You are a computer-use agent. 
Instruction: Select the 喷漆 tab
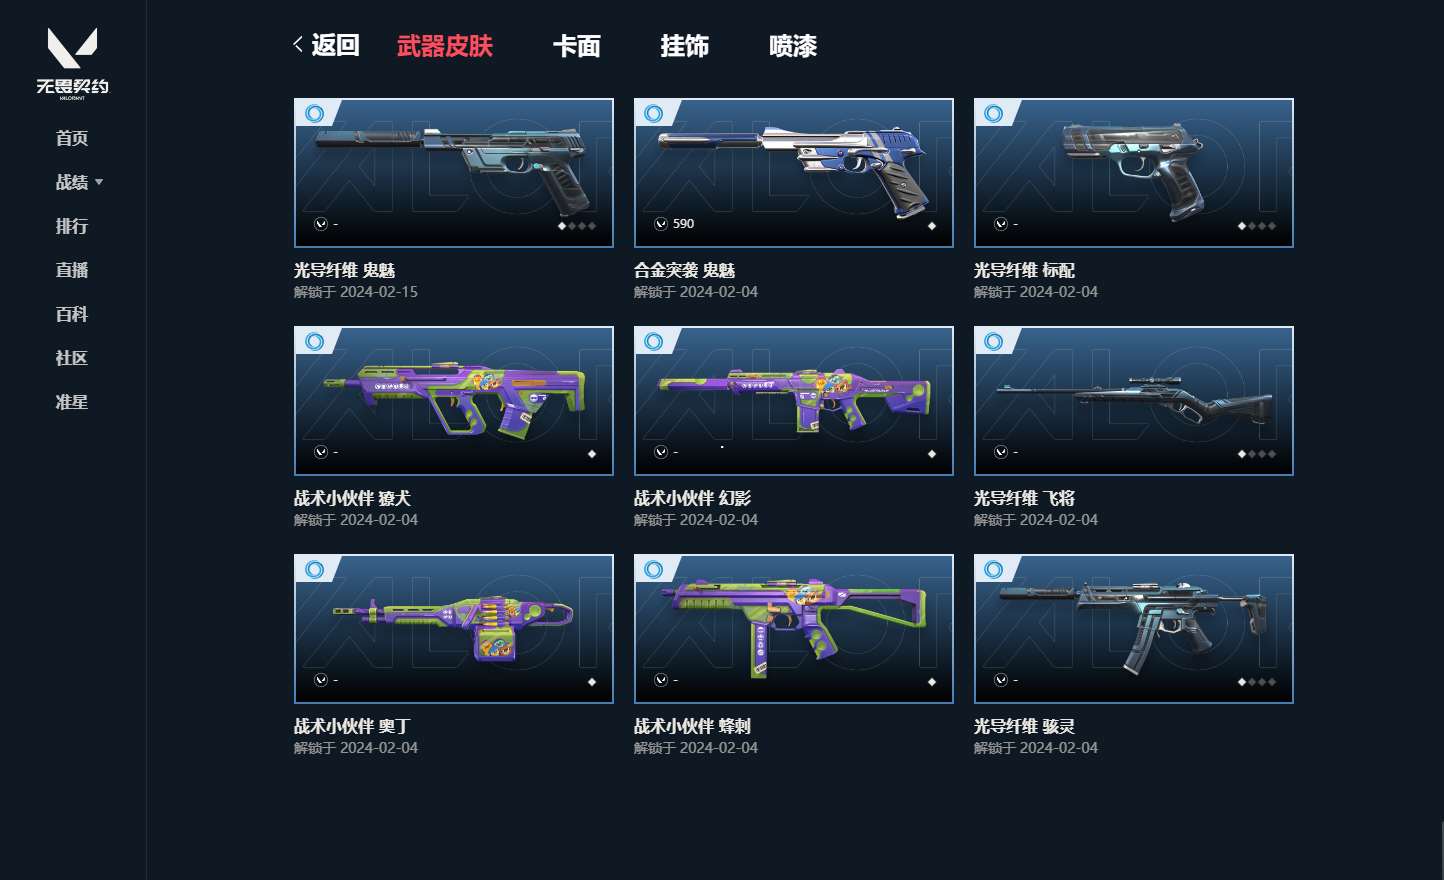(793, 46)
